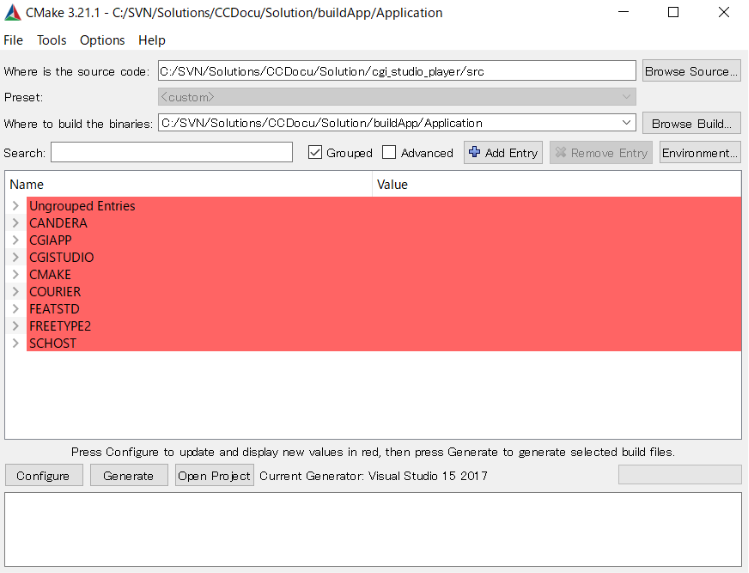
Task: Select the SCHOST row text
Action: (x=53, y=343)
